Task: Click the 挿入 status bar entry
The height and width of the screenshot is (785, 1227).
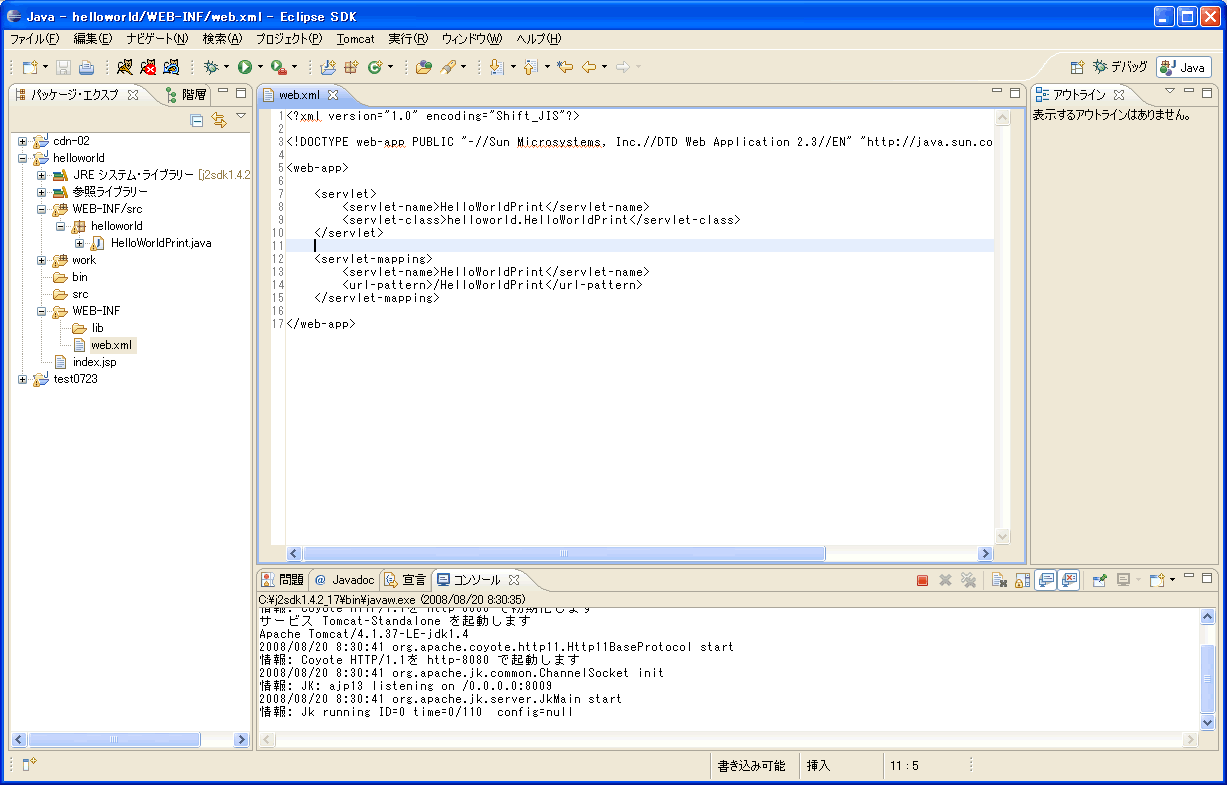Action: tap(818, 766)
